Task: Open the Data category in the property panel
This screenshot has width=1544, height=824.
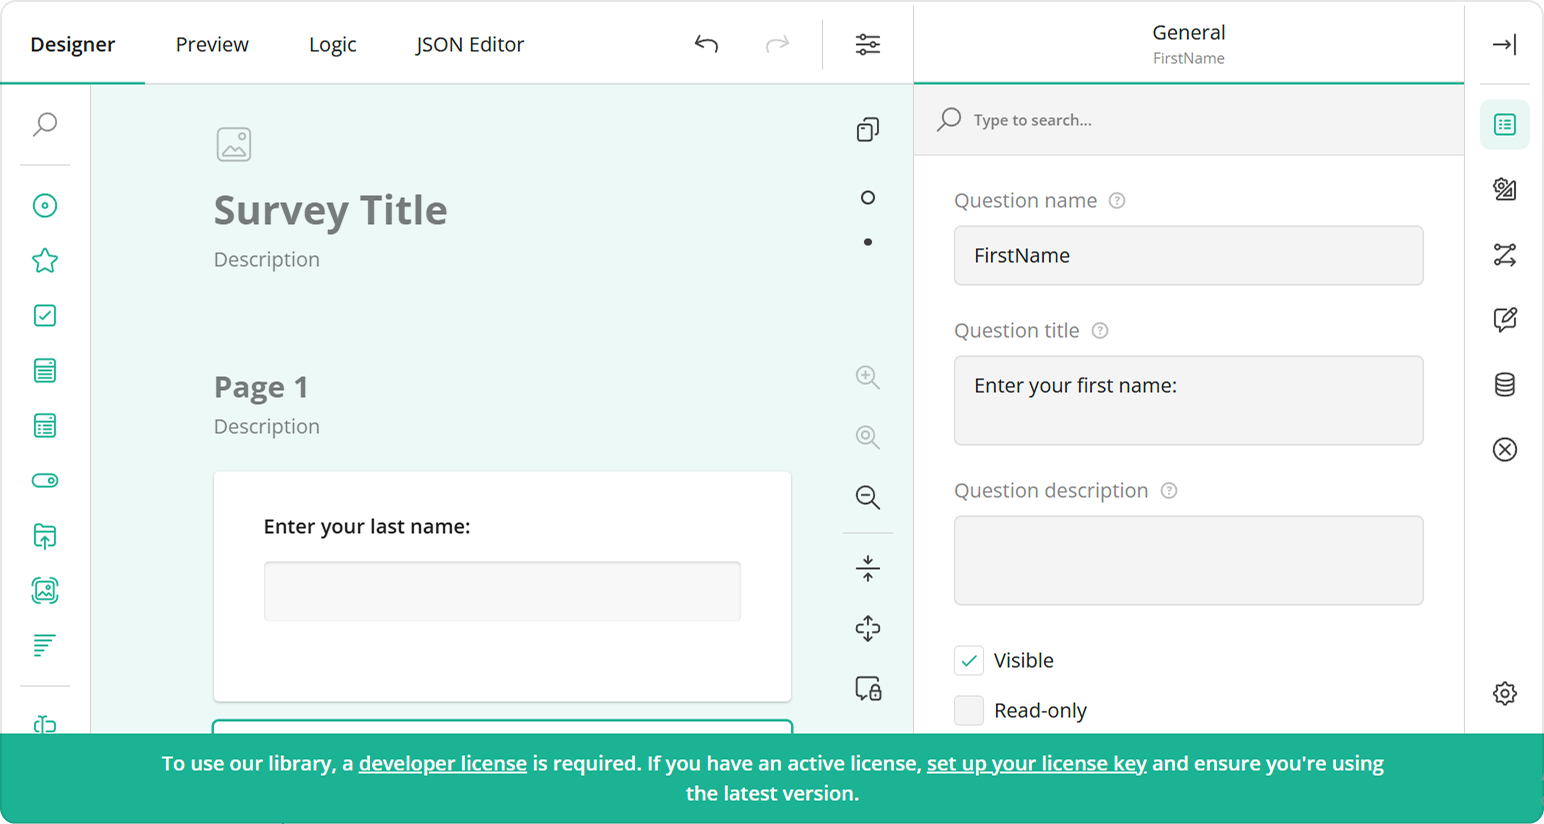Action: point(1504,385)
